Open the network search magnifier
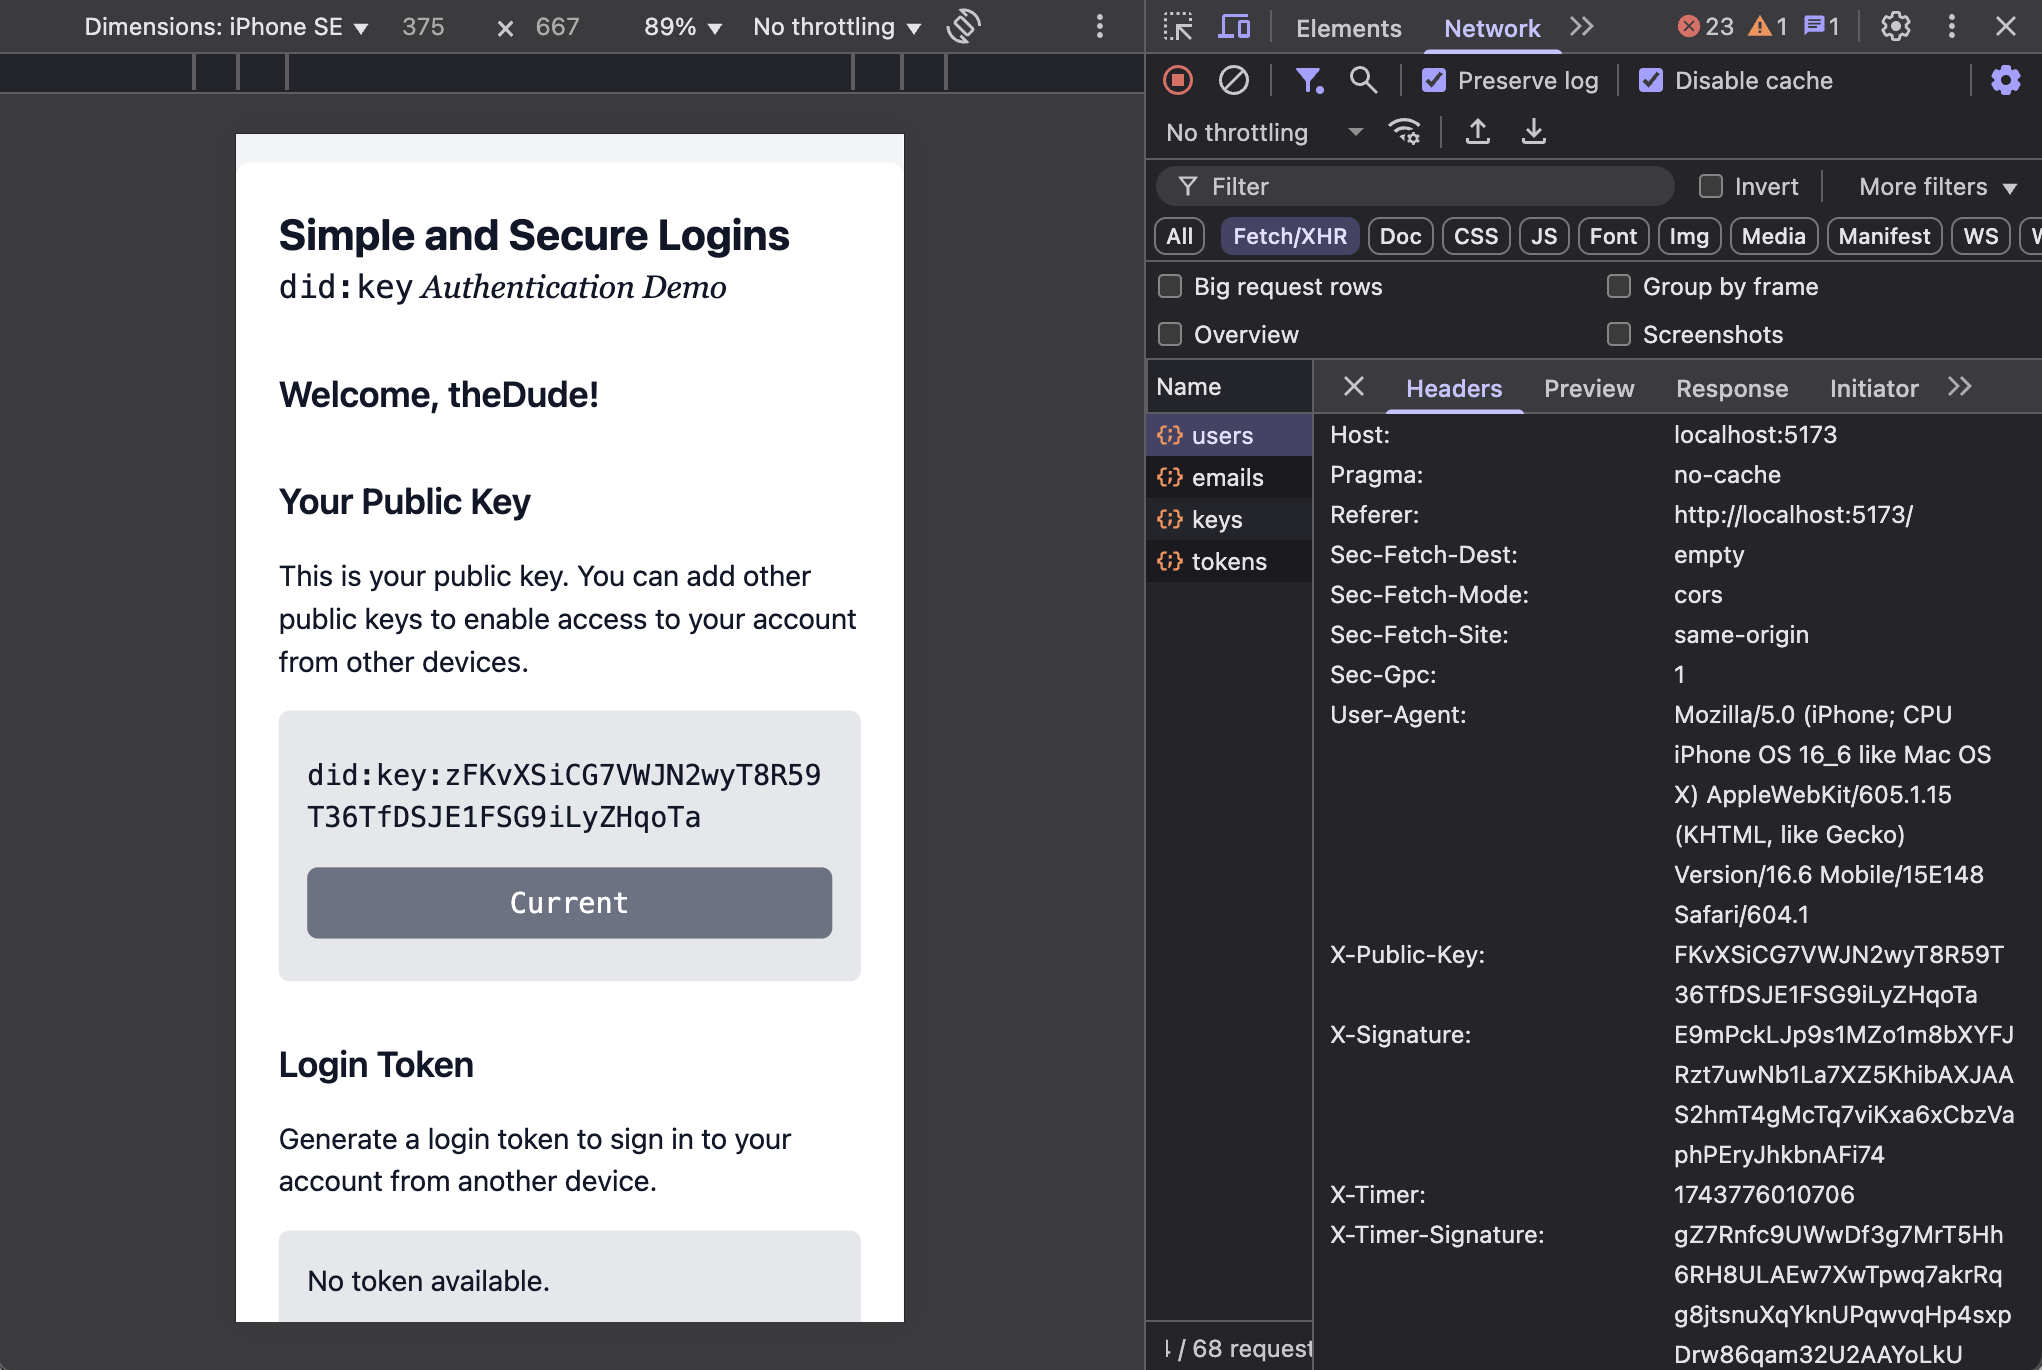 click(1363, 80)
